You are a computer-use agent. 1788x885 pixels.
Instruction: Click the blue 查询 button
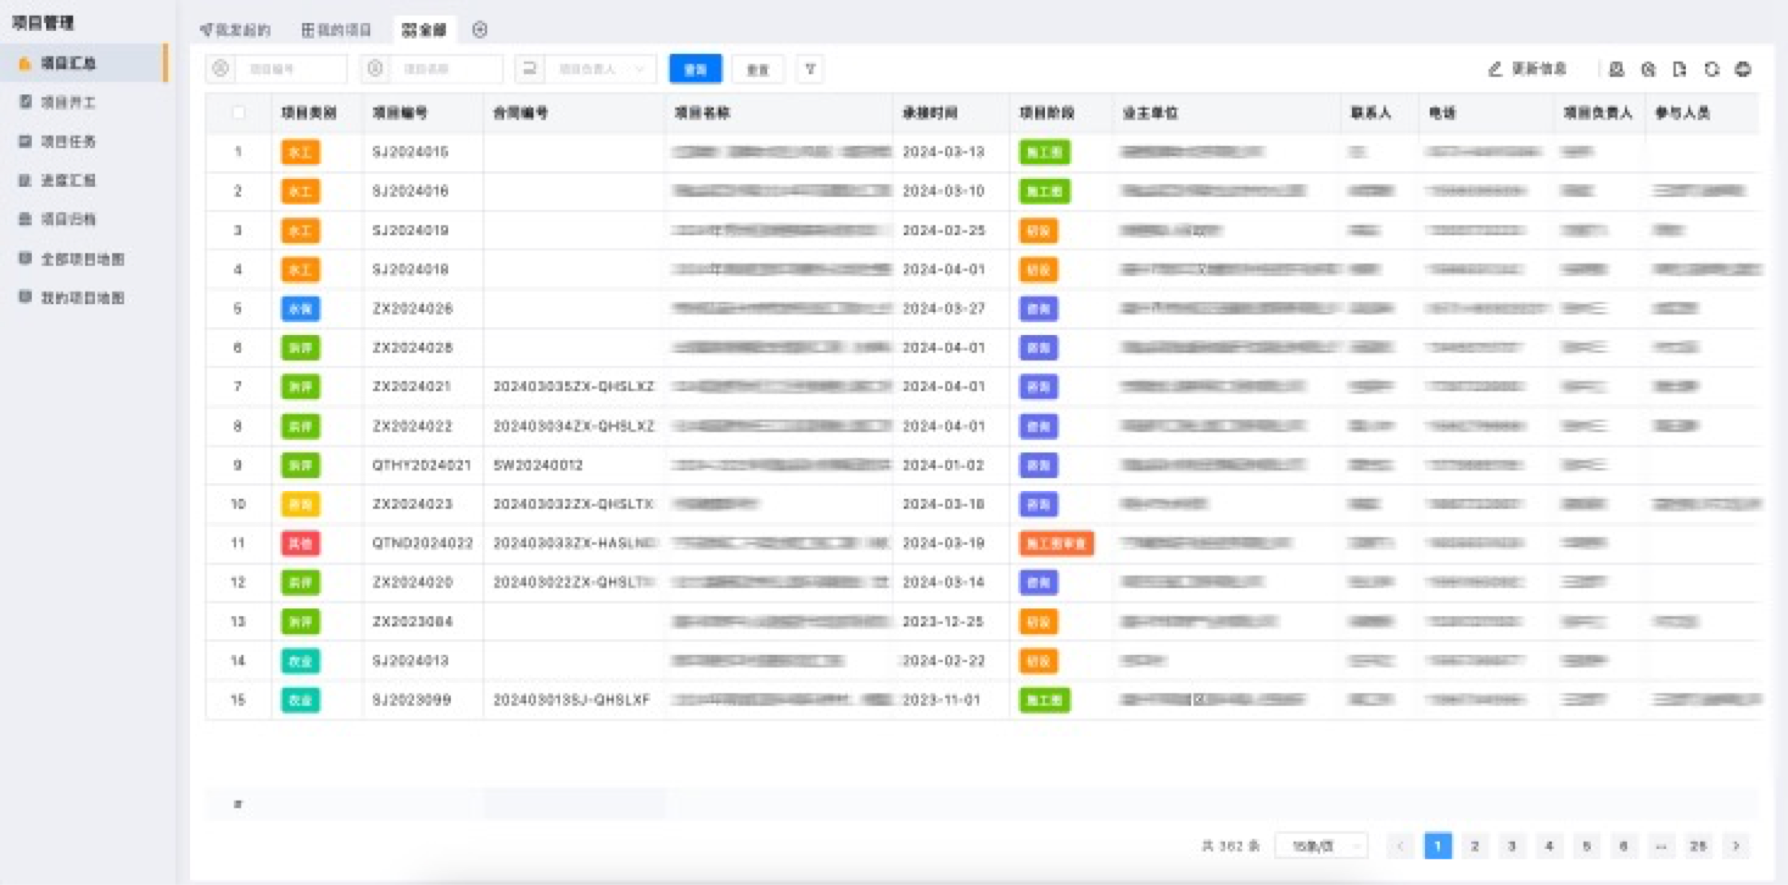(695, 69)
